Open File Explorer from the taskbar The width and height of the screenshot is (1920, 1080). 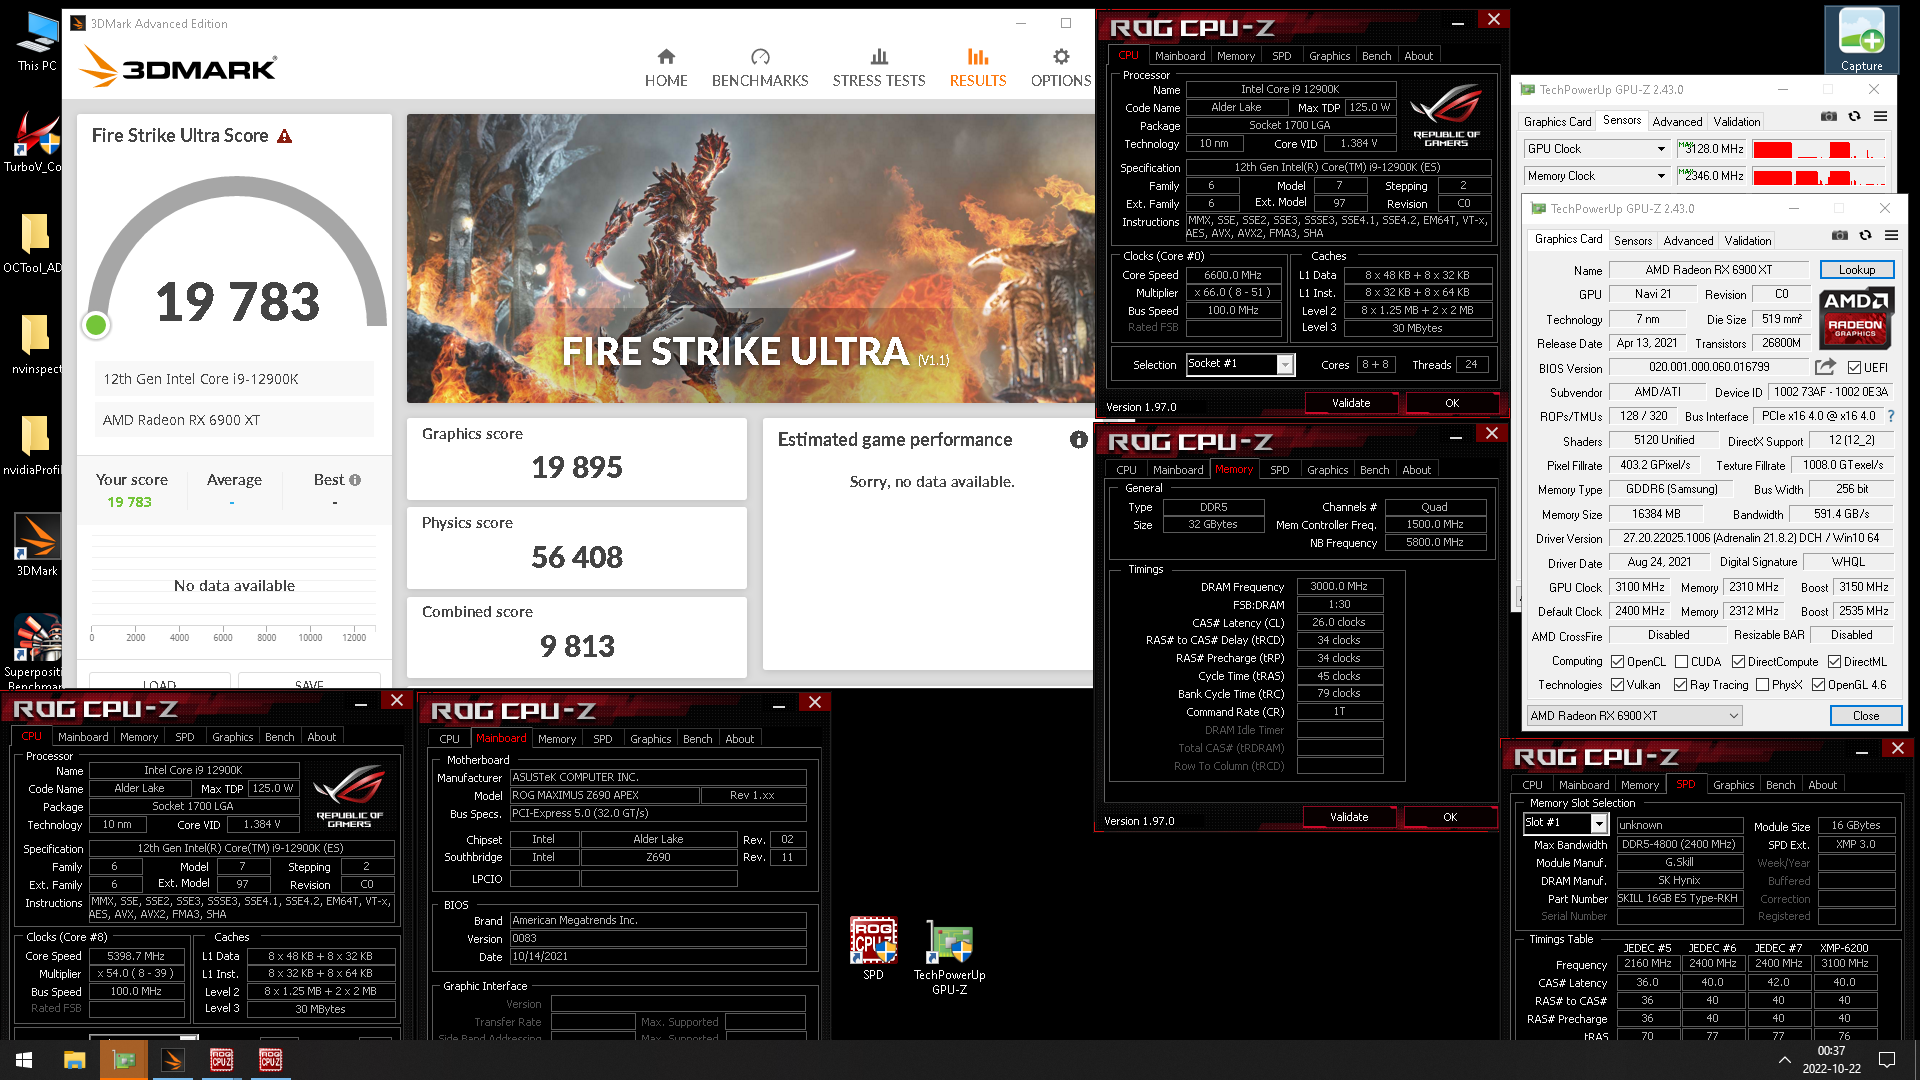75,1060
